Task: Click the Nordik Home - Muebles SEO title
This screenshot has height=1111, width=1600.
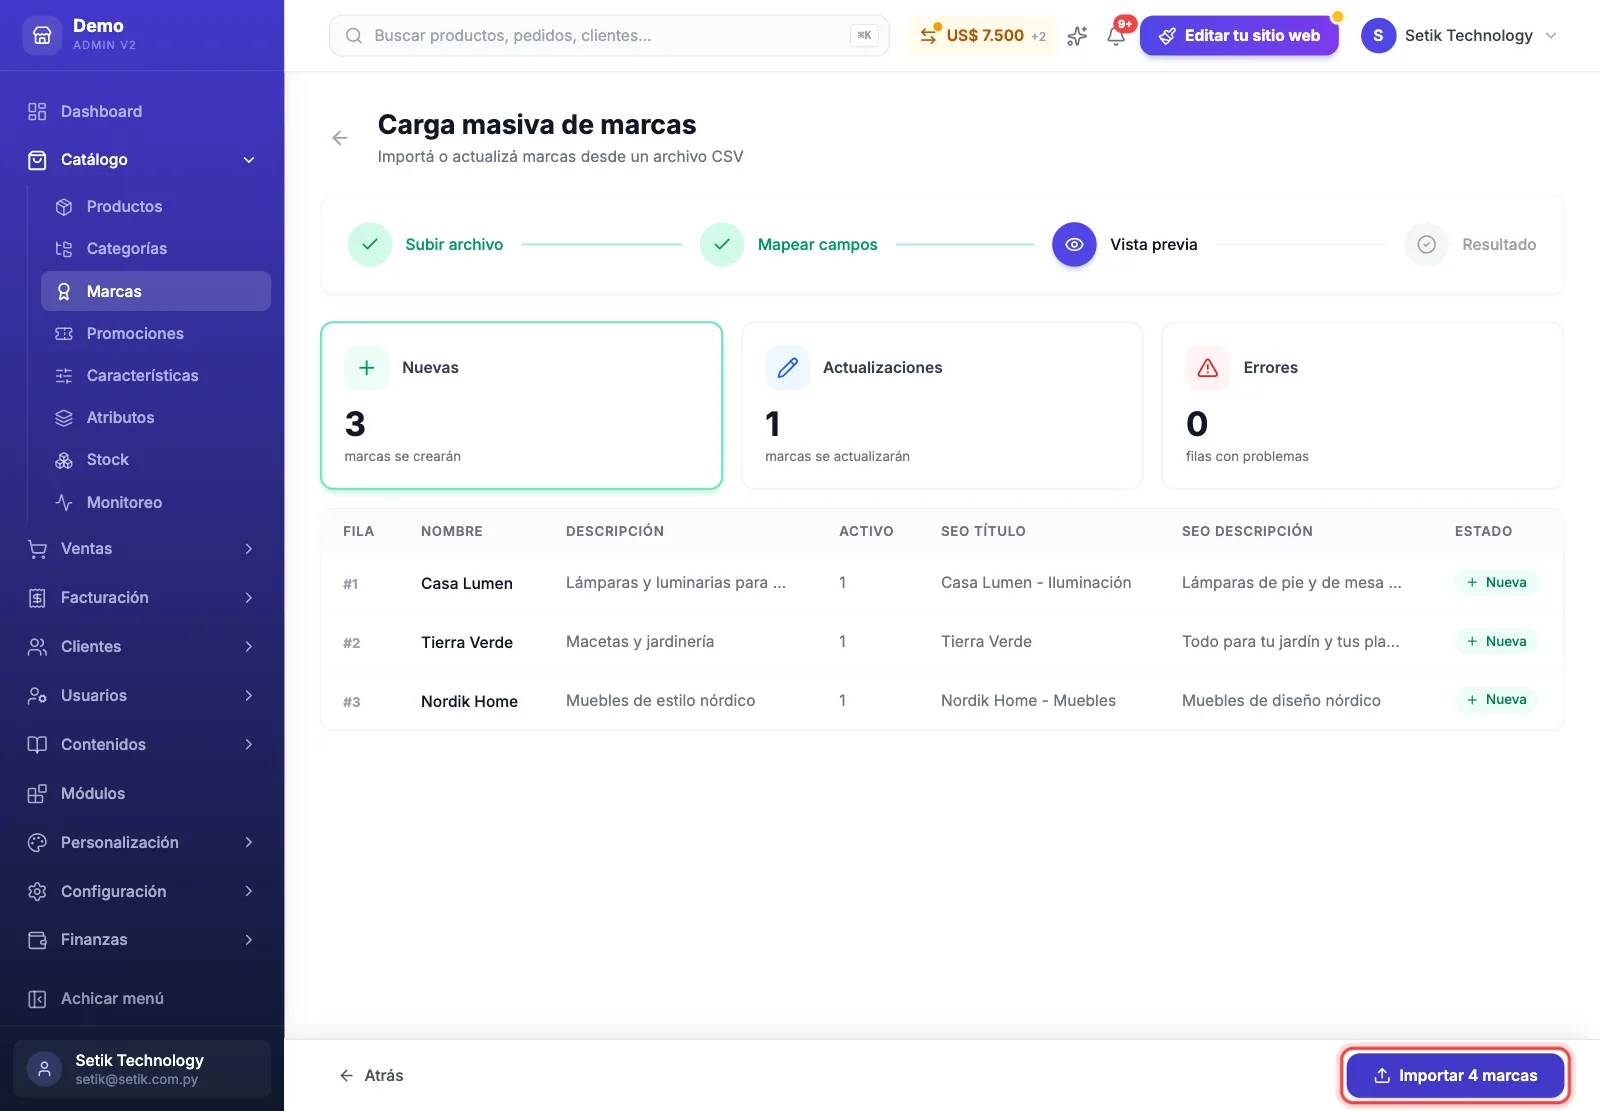Action: (x=1028, y=701)
